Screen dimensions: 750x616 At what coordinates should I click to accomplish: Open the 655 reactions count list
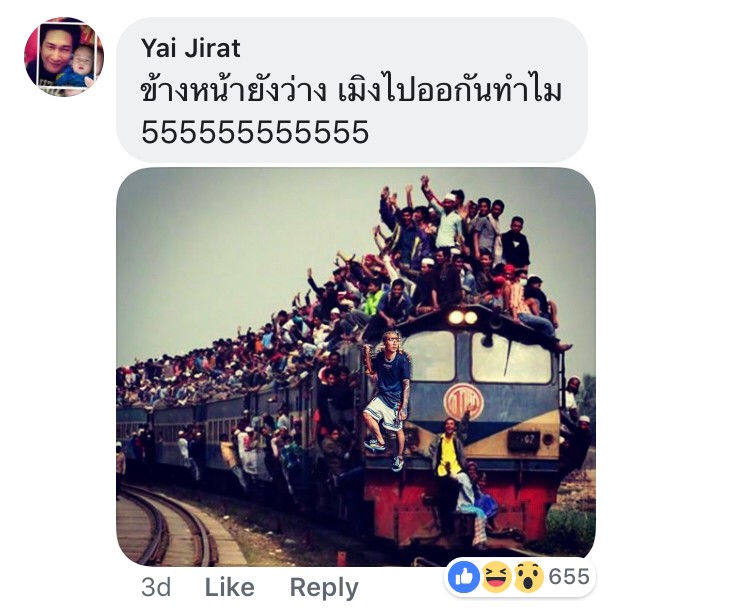[x=569, y=577]
